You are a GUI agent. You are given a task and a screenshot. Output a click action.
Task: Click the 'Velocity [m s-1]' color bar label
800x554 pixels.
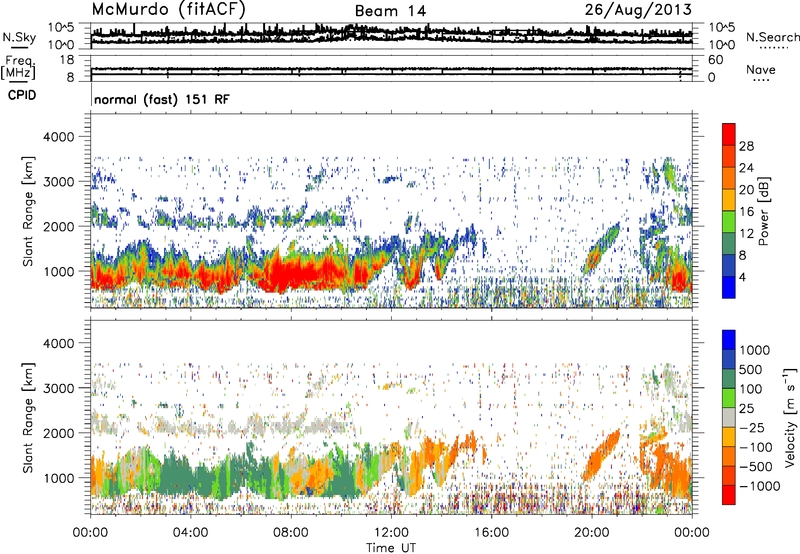click(x=790, y=417)
